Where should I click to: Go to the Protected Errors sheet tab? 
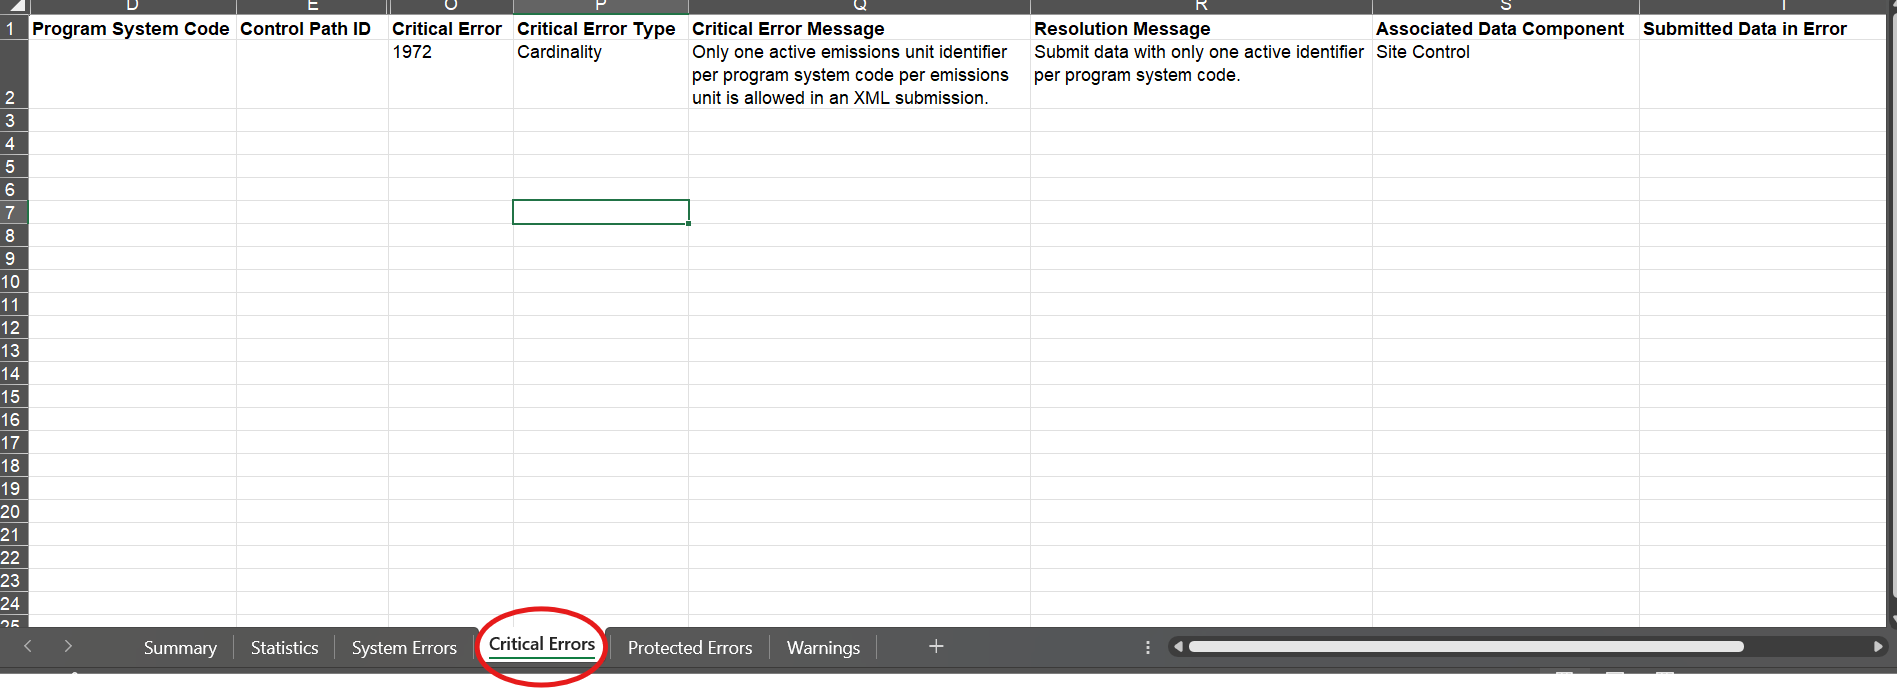(x=690, y=648)
